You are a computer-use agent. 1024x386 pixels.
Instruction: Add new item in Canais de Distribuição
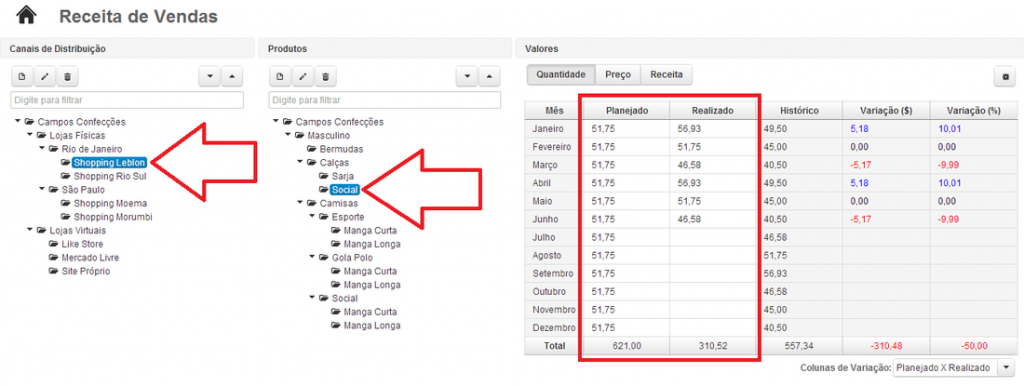click(22, 77)
